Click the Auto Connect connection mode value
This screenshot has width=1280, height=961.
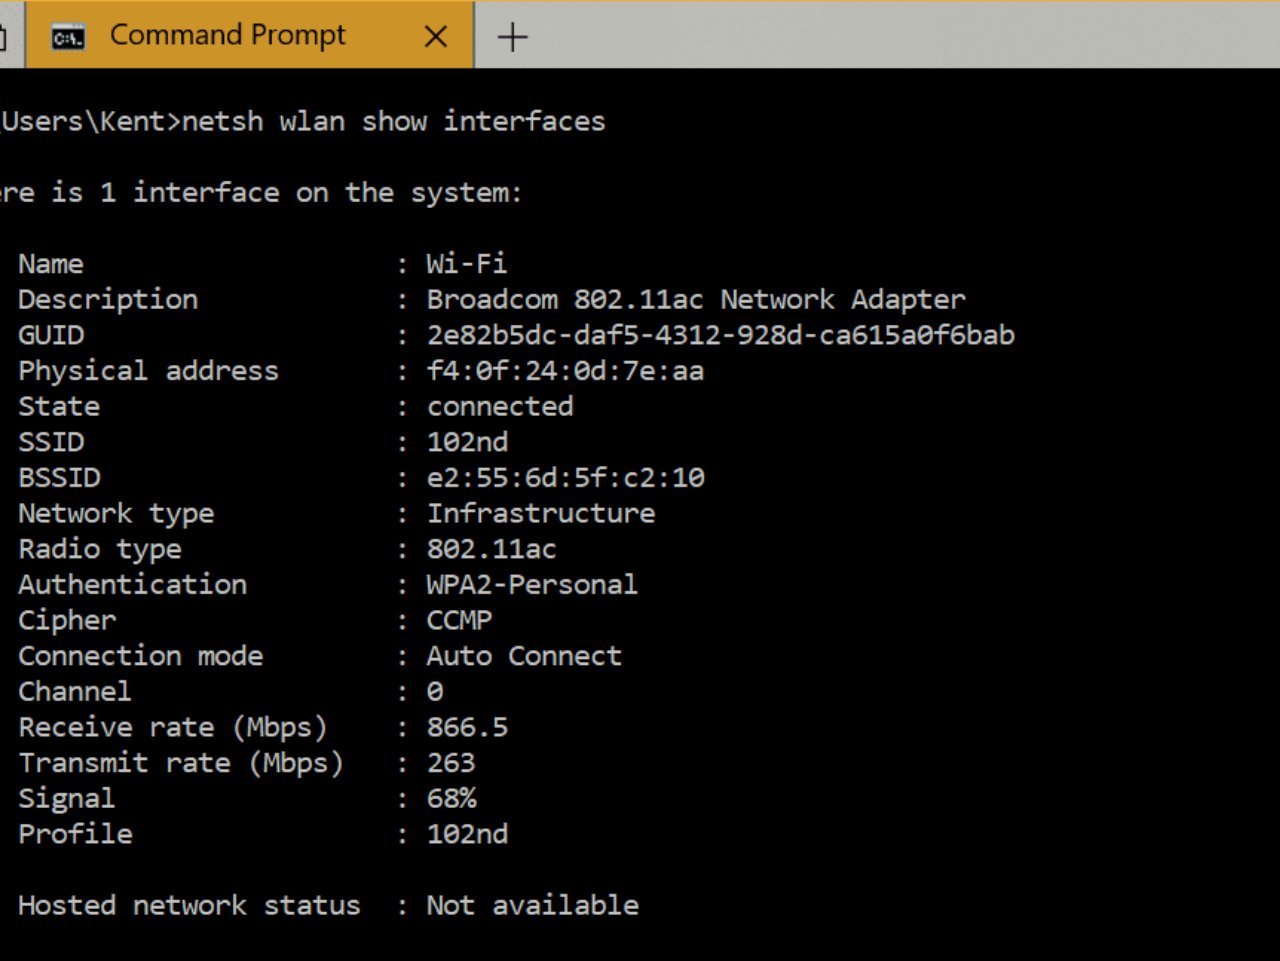524,656
